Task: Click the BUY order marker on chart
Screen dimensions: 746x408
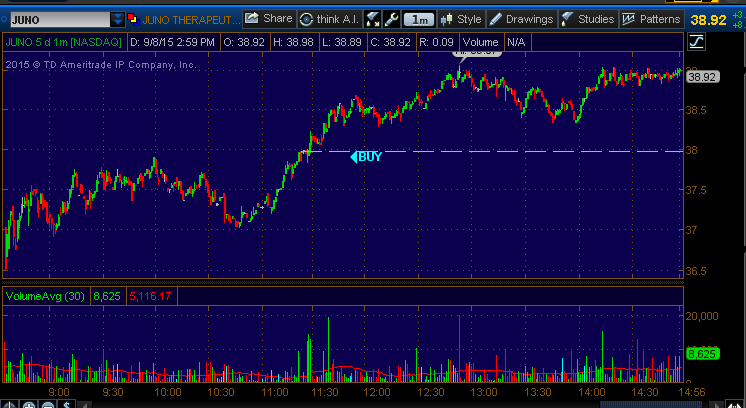Action: [368, 156]
